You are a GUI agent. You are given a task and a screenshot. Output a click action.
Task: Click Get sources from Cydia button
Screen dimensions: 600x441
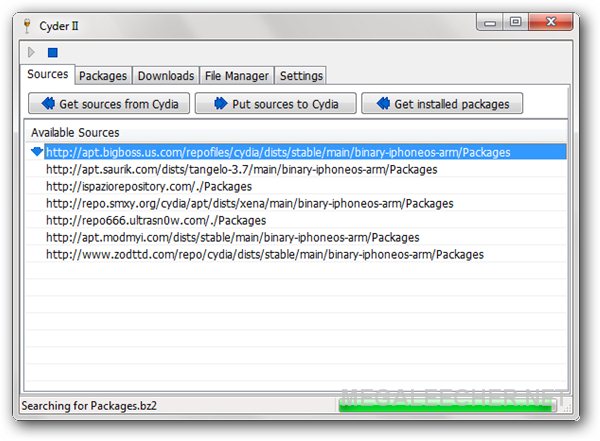[109, 104]
